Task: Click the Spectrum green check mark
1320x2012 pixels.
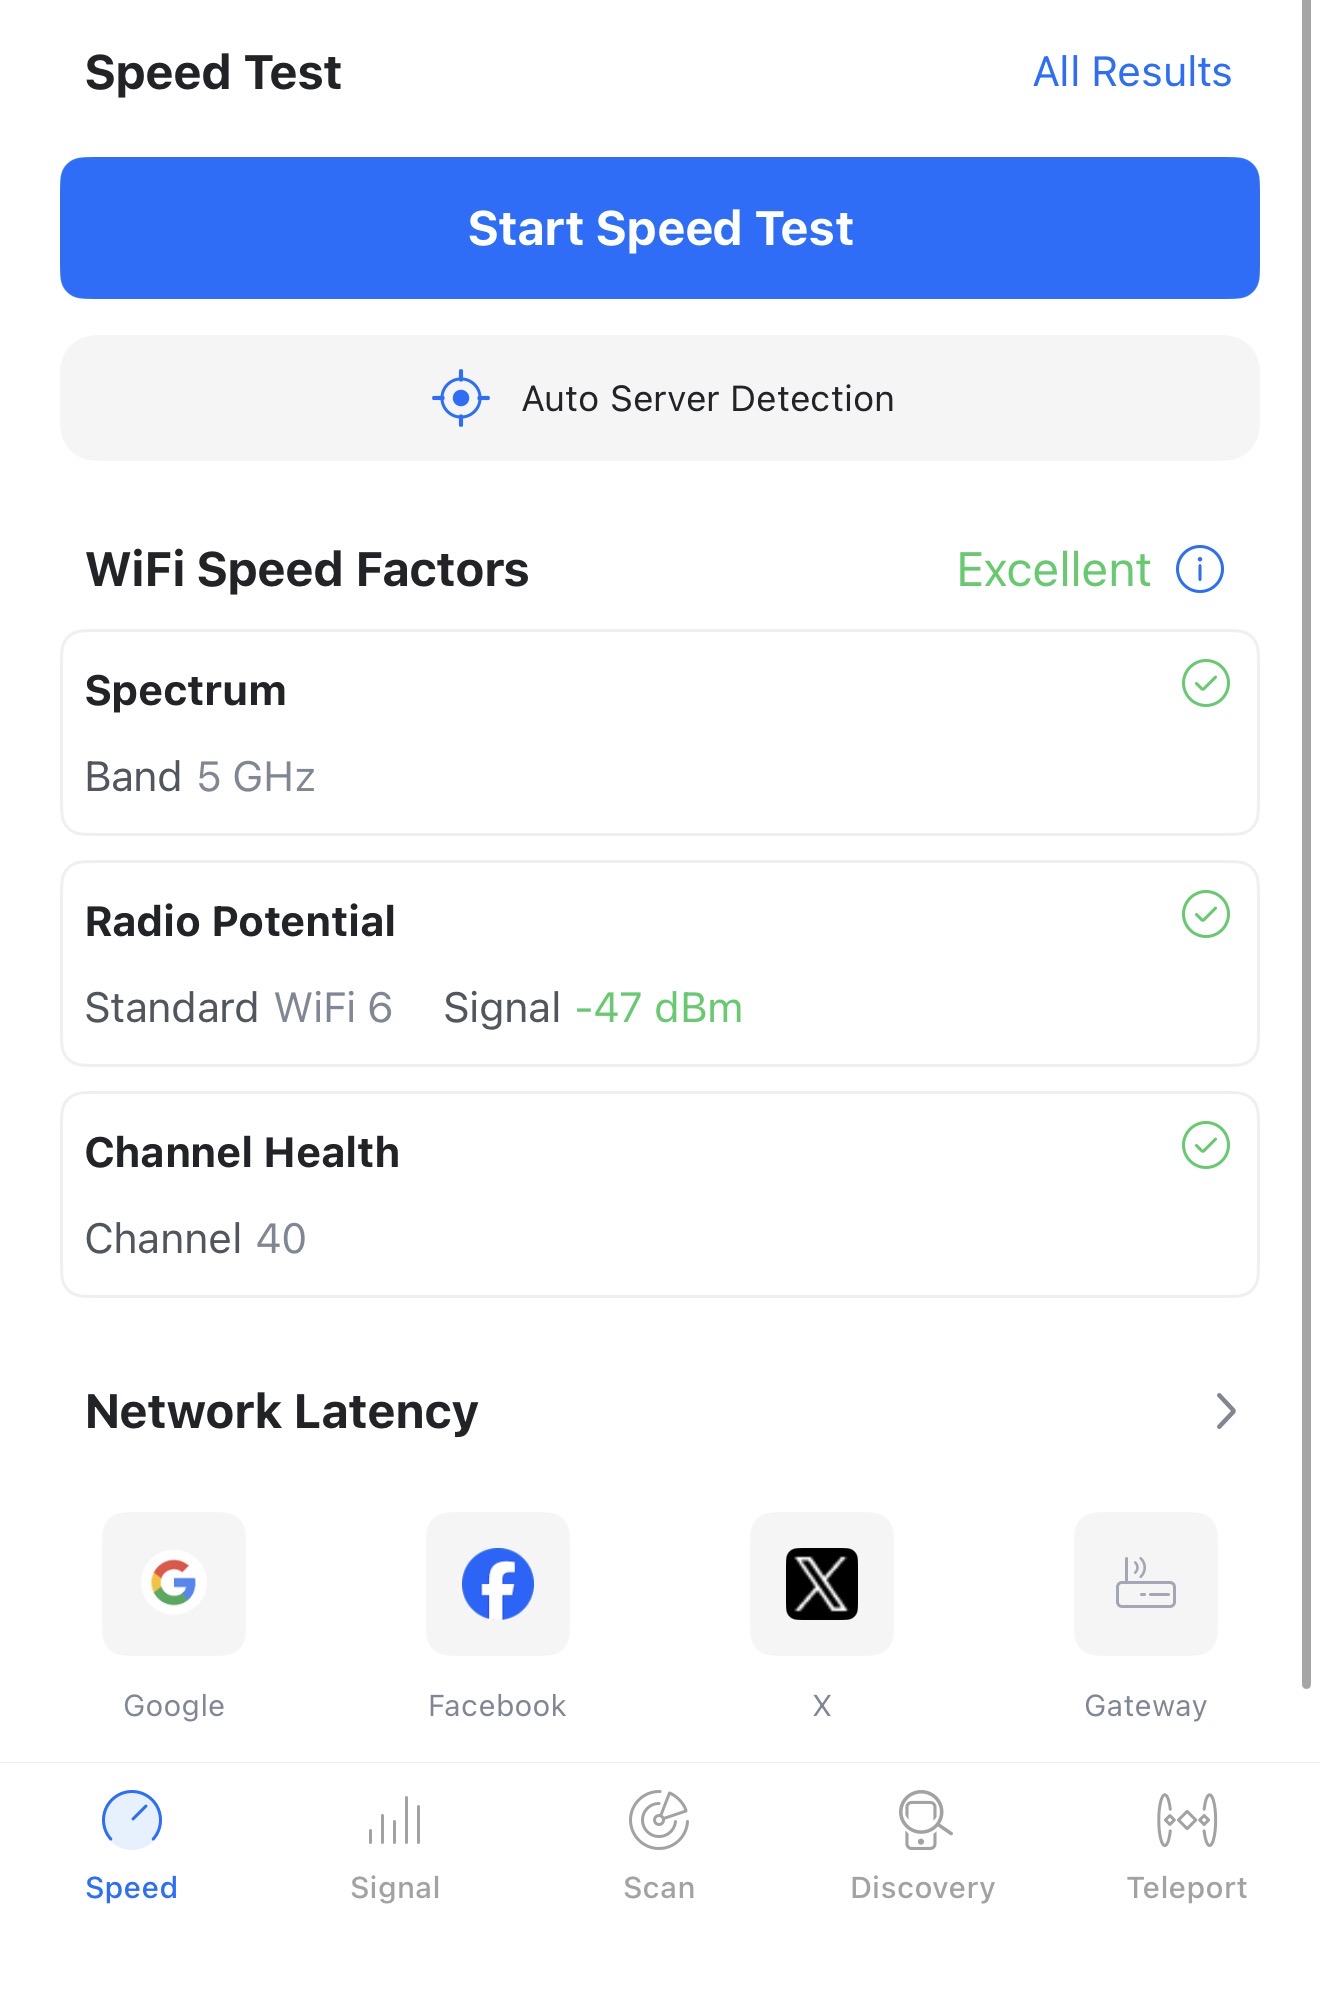Action: [x=1206, y=684]
